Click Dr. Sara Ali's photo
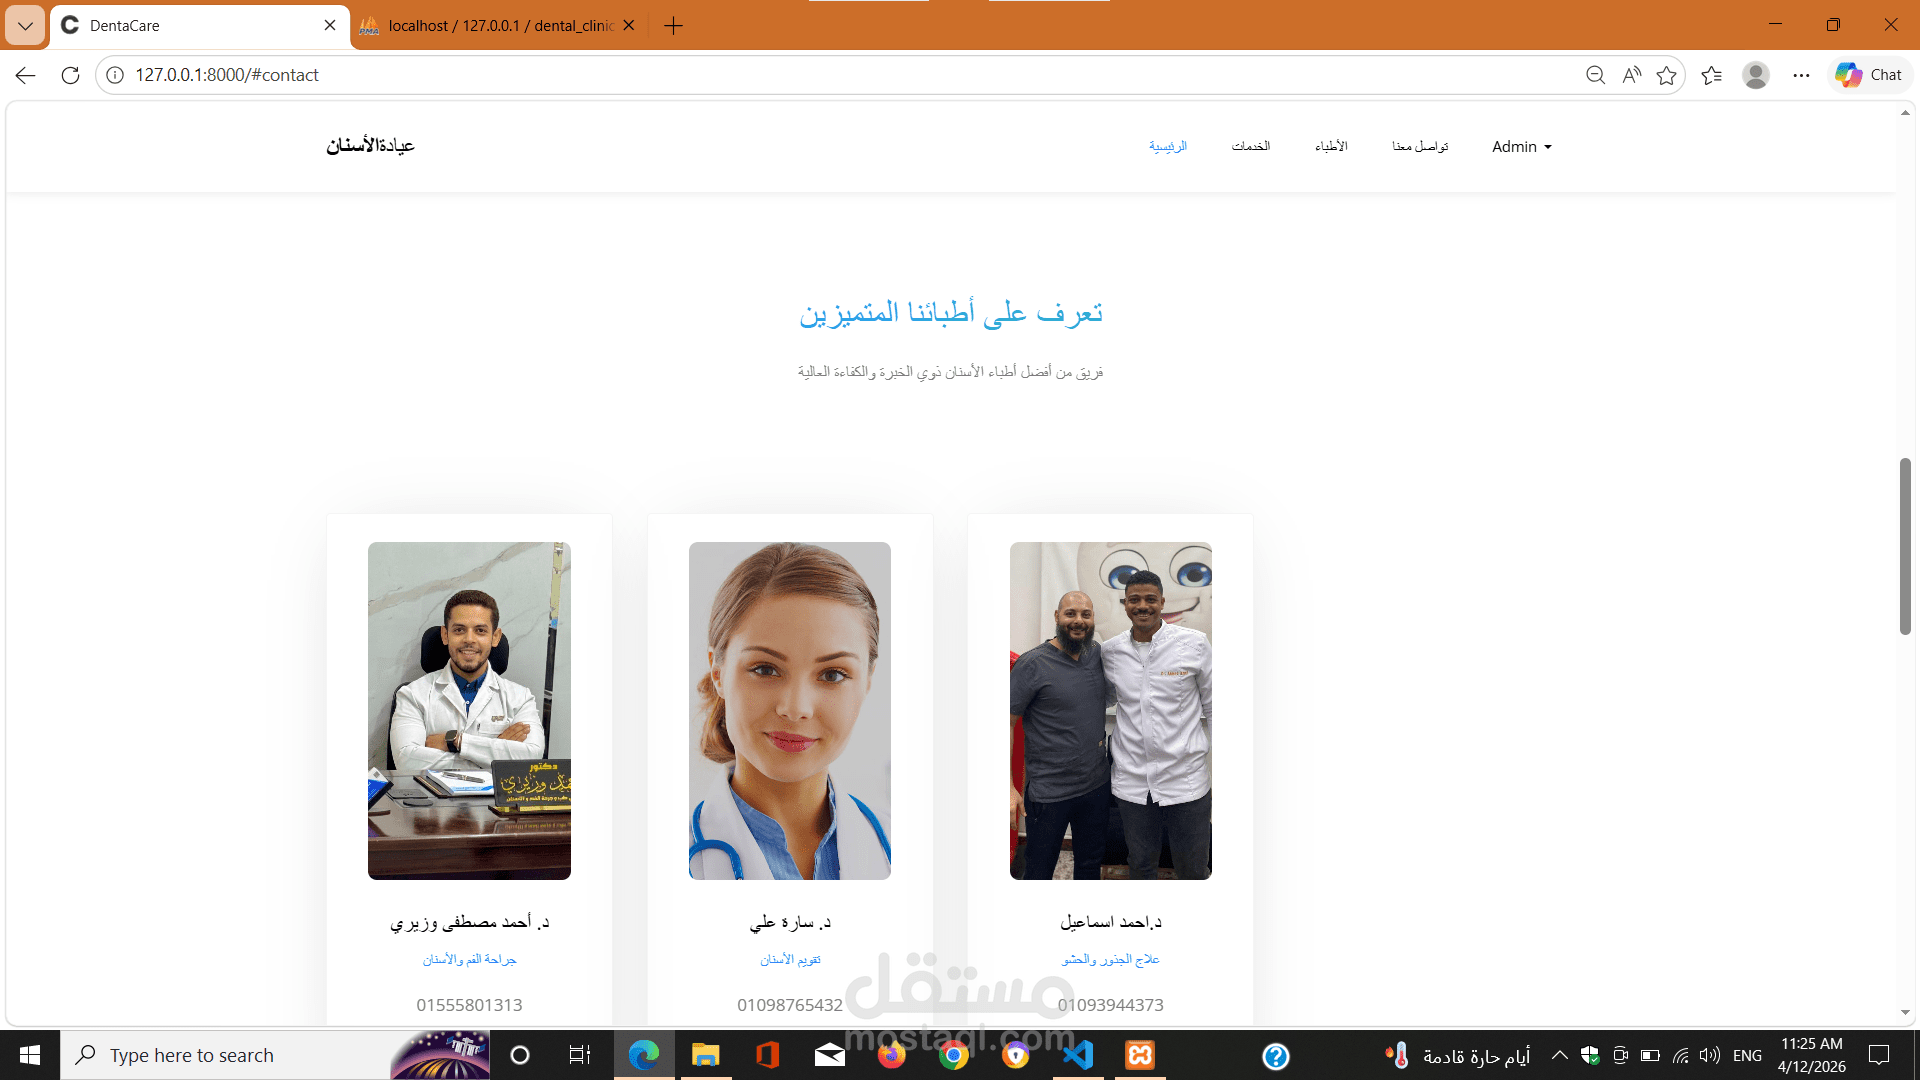This screenshot has height=1080, width=1920. pyautogui.click(x=789, y=710)
